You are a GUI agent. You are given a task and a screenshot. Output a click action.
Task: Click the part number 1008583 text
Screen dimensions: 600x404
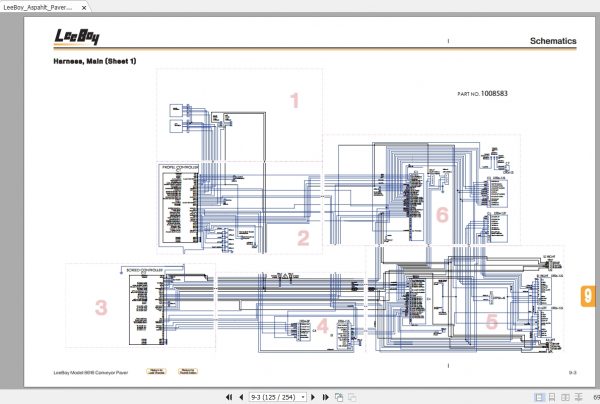click(494, 93)
